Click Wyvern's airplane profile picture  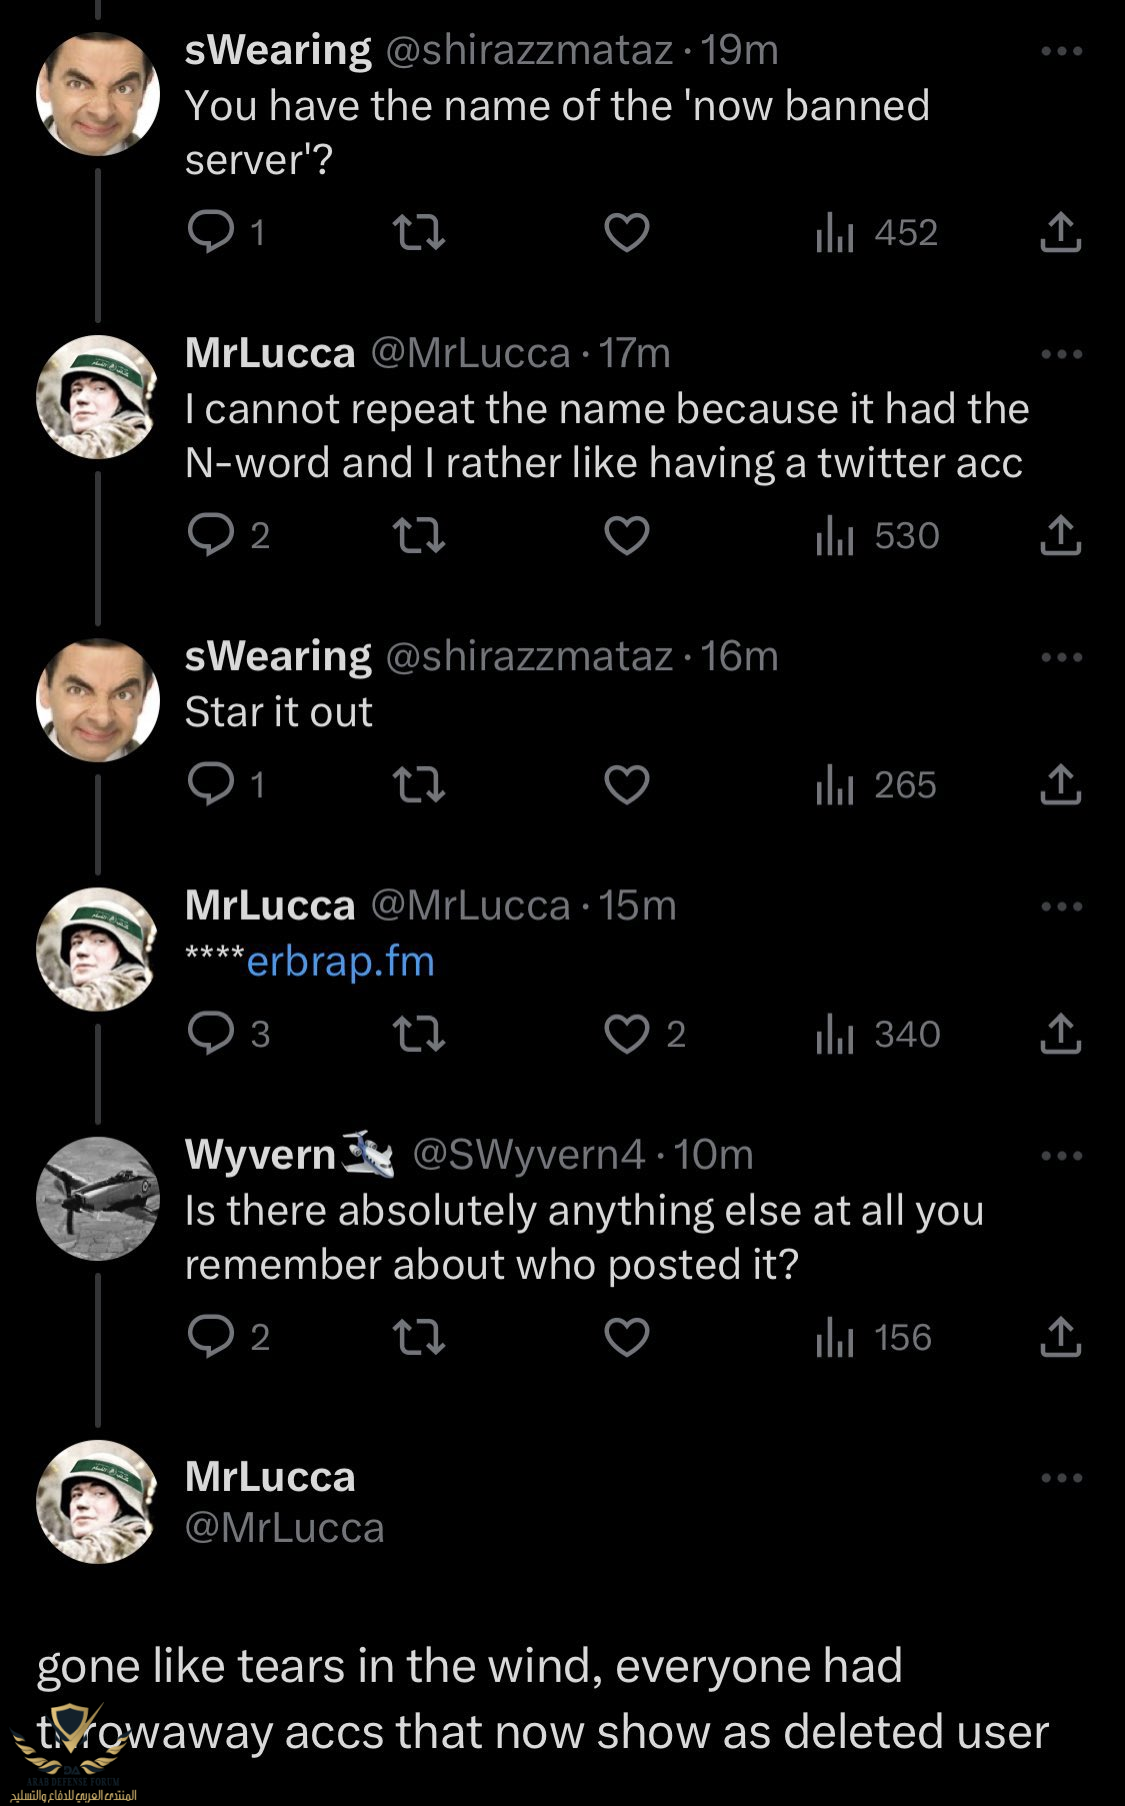click(x=98, y=1198)
